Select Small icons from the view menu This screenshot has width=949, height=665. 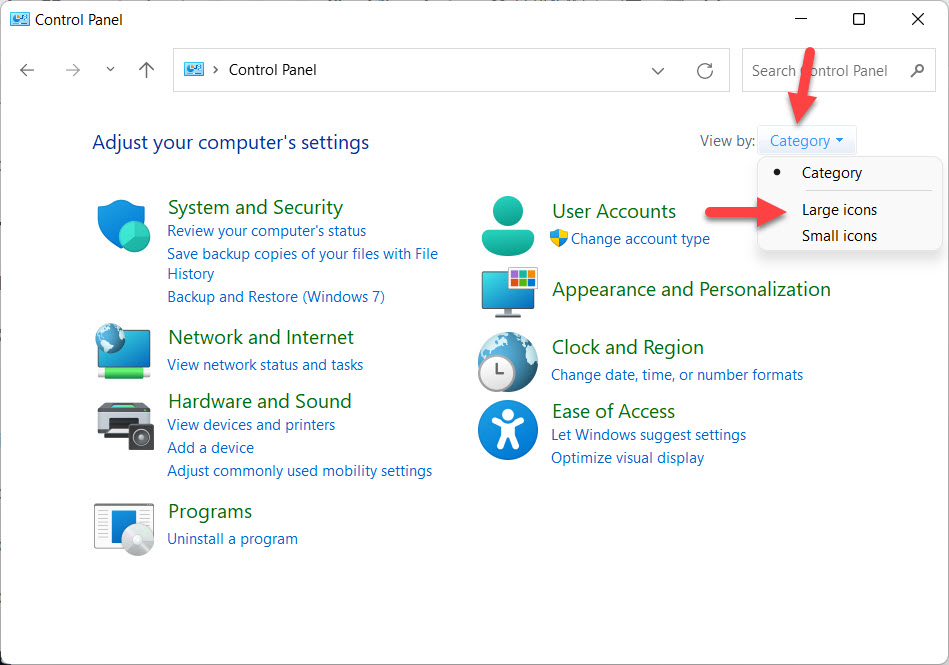839,234
